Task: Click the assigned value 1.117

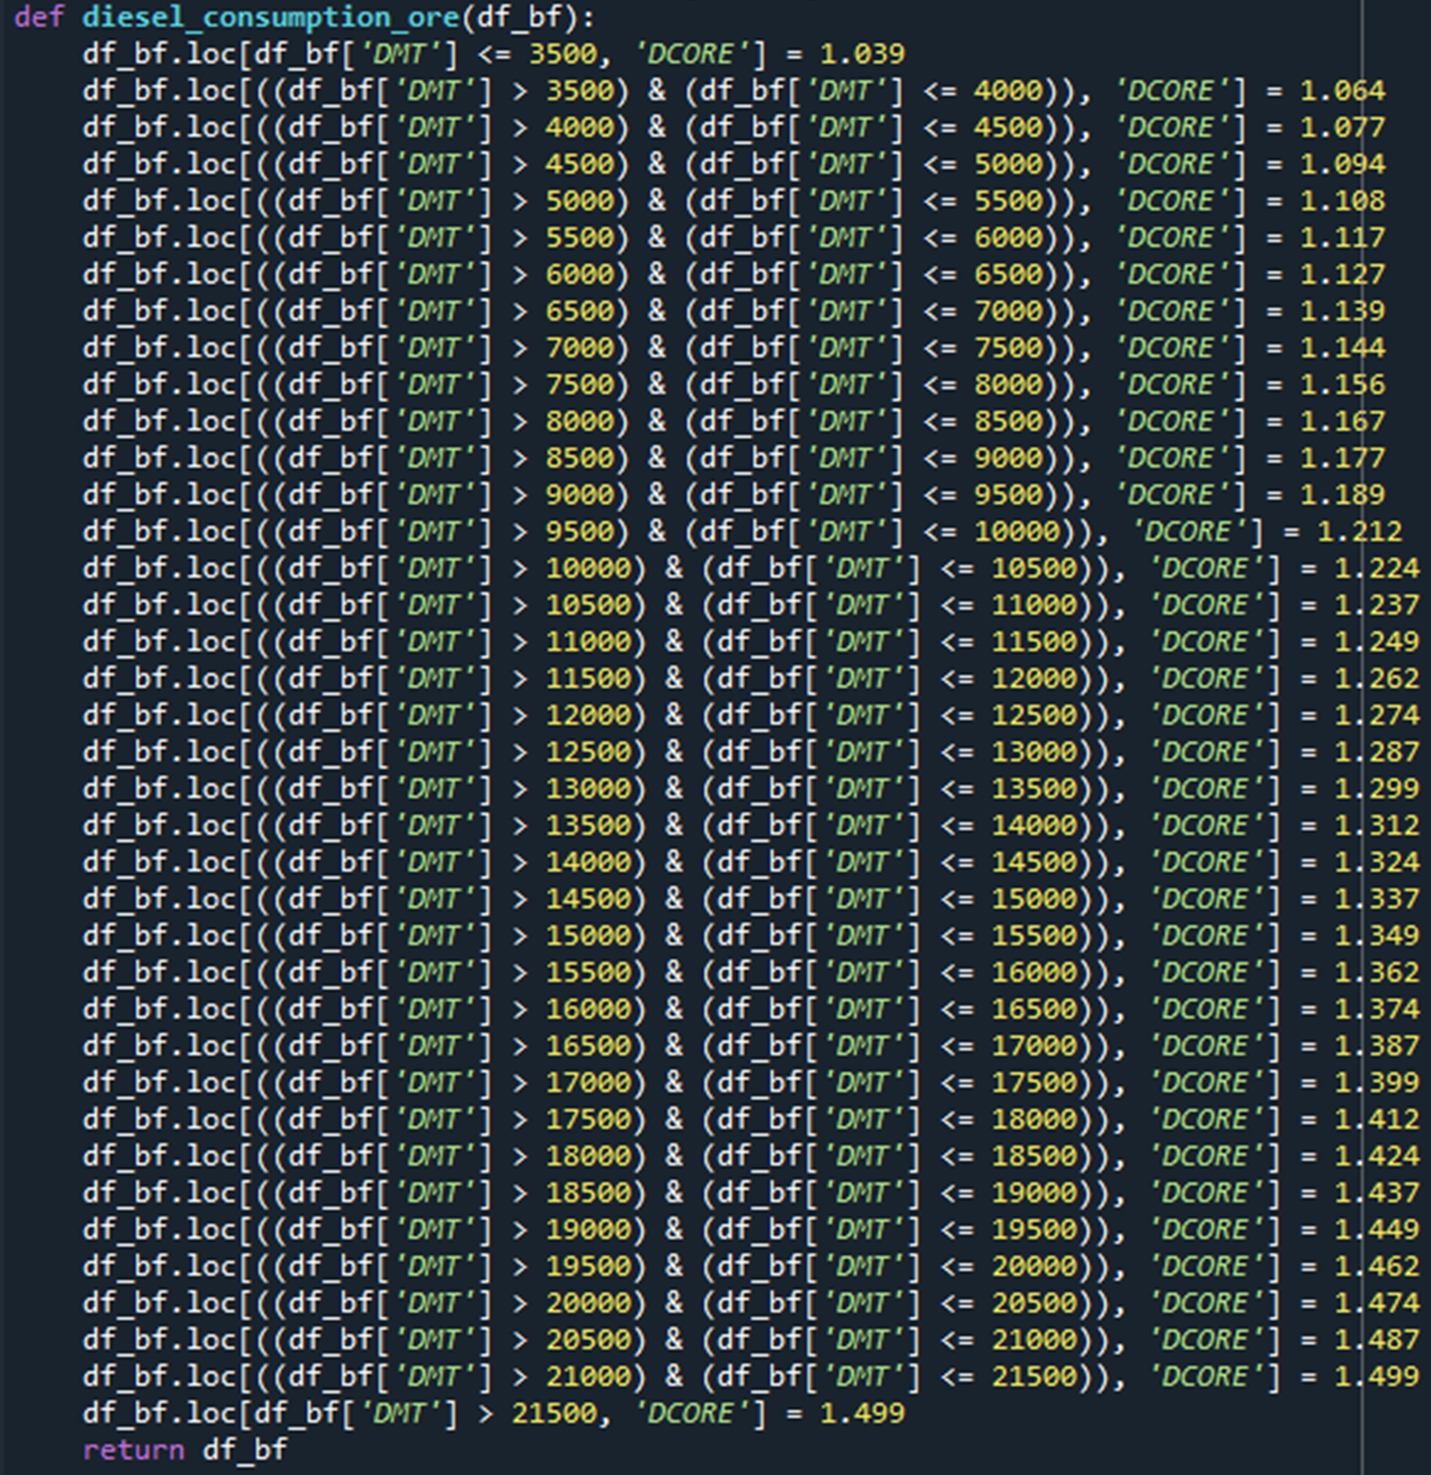Action: pyautogui.click(x=1342, y=238)
